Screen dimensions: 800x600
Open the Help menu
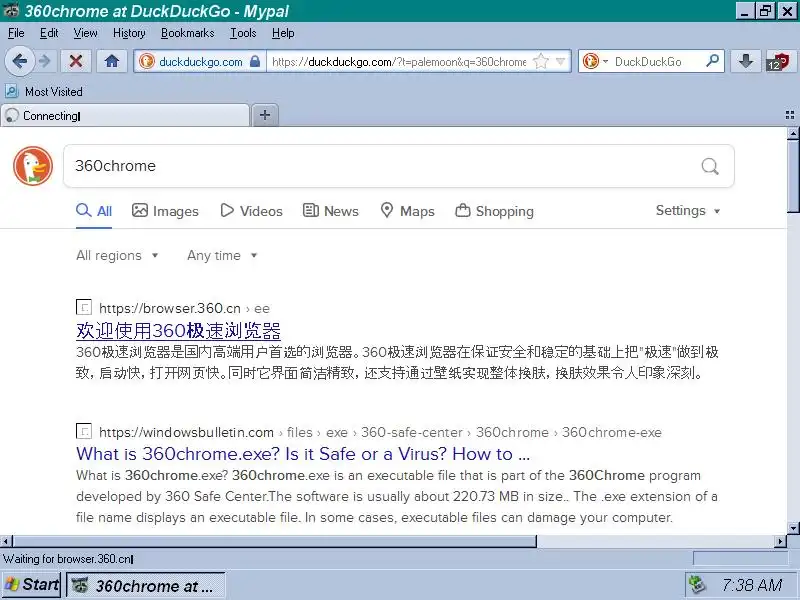click(x=283, y=33)
